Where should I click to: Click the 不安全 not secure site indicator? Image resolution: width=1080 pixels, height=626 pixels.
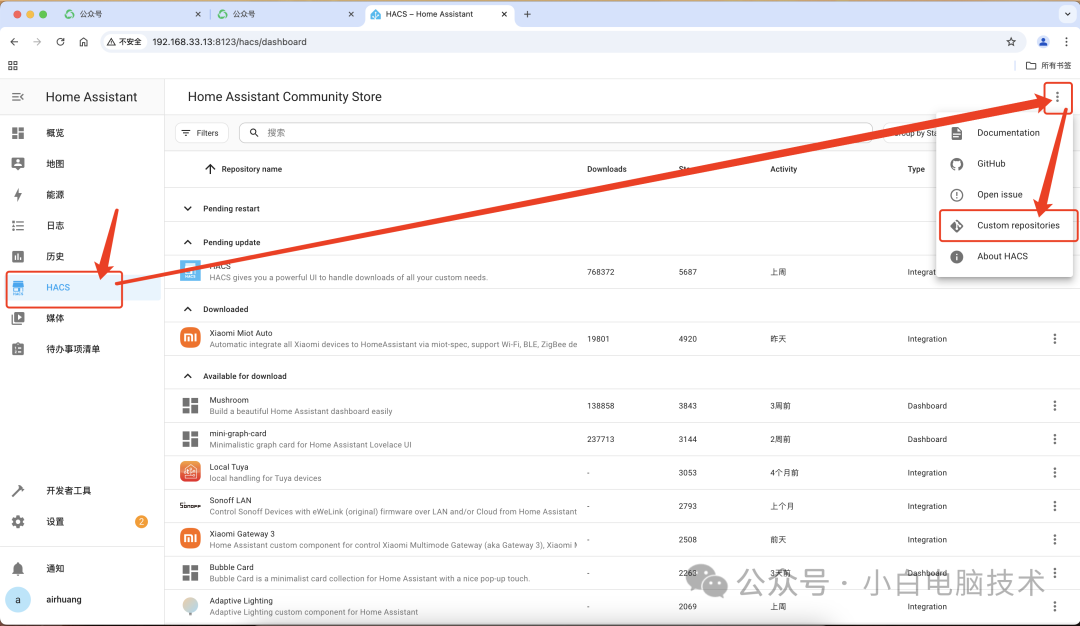(124, 42)
